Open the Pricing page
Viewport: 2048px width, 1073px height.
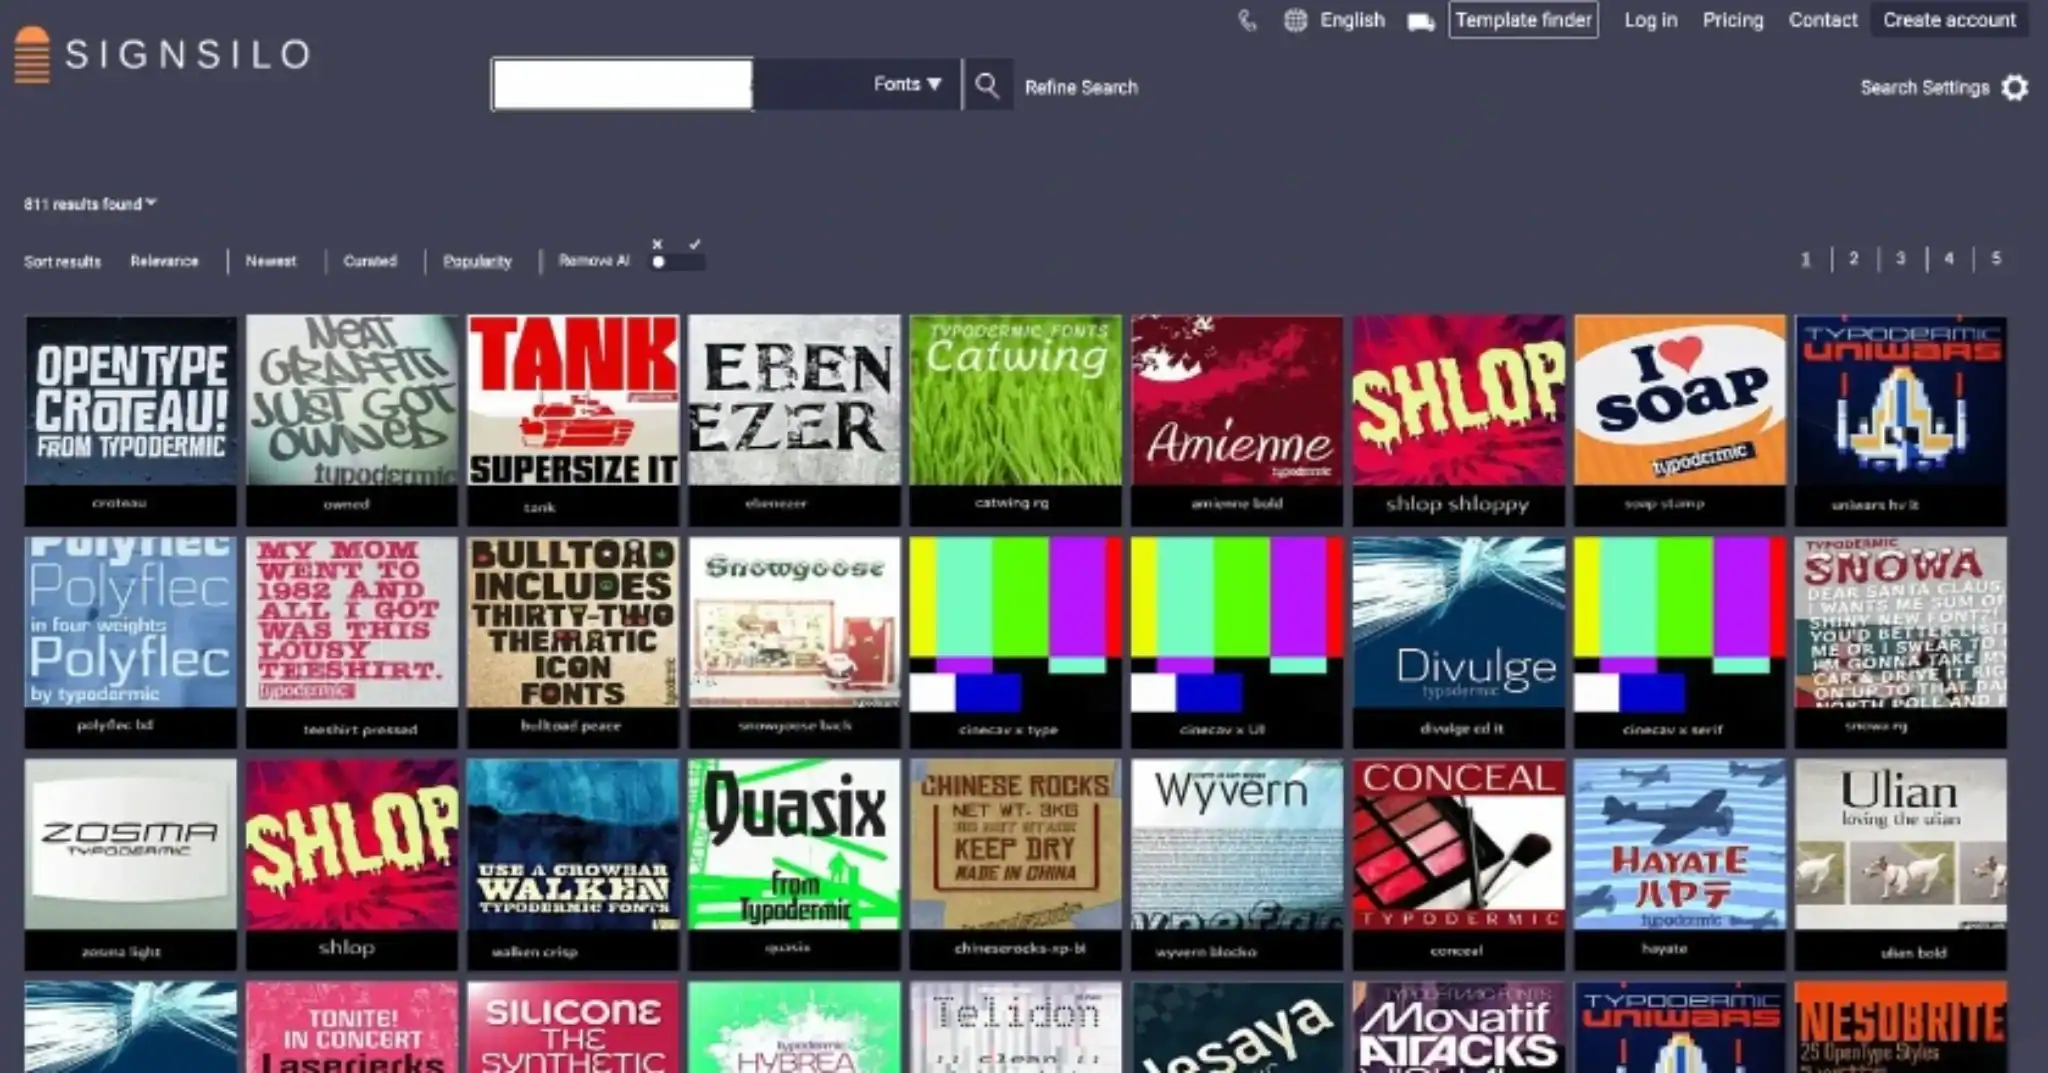(x=1733, y=20)
